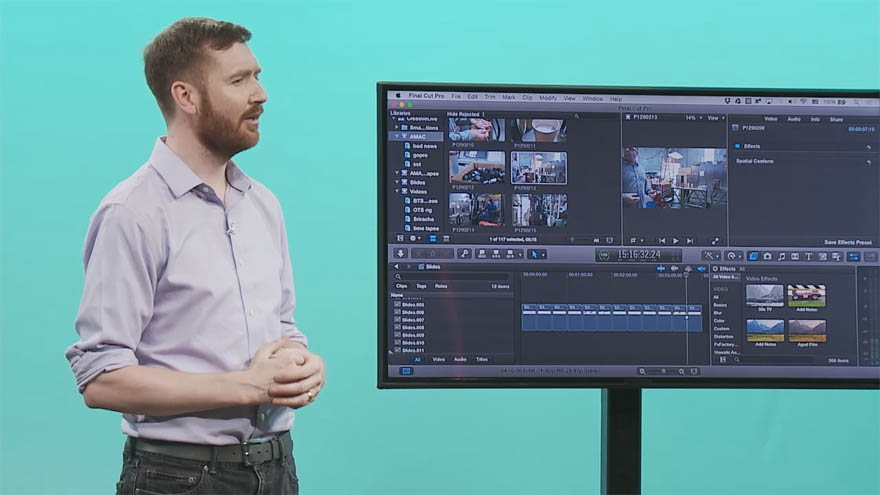880x495 pixels.
Task: Reset Effects with its hooked arrow
Action: point(868,147)
